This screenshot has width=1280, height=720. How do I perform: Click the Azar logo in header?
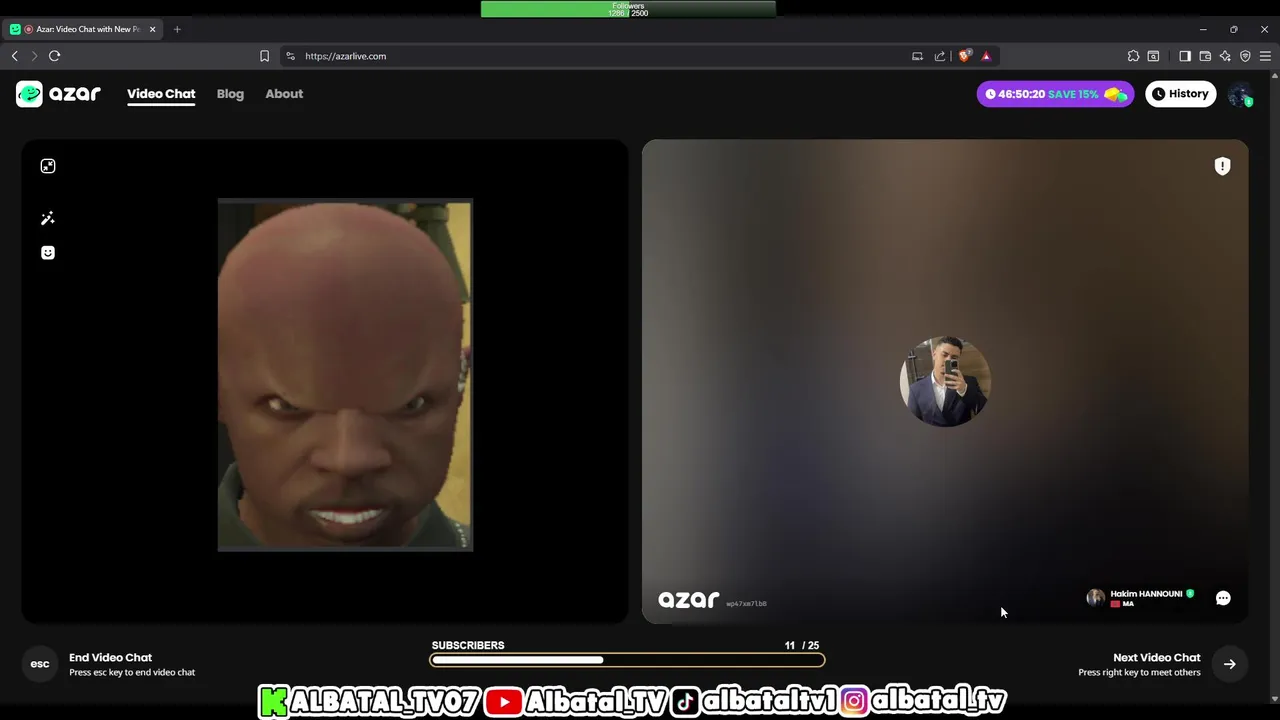tap(58, 94)
